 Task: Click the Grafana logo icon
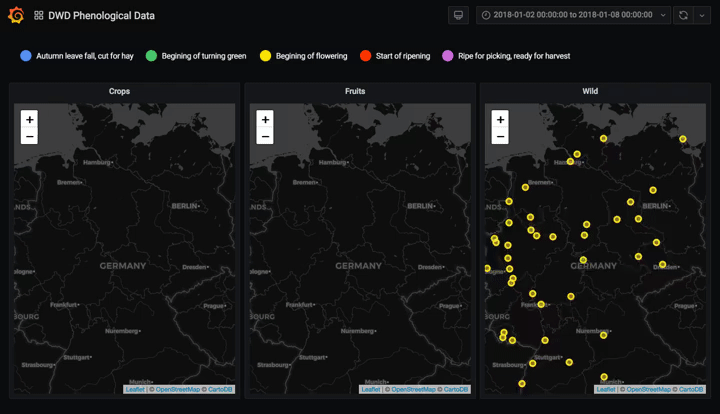coord(16,16)
